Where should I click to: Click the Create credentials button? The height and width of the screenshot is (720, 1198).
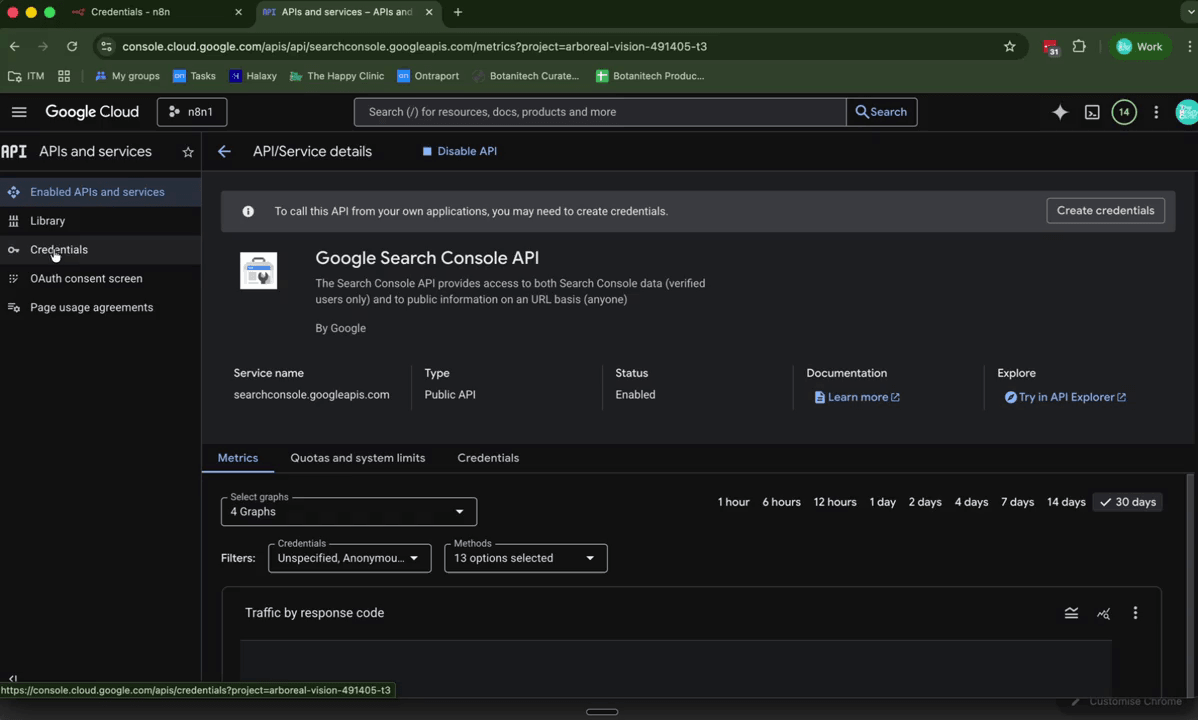tap(1105, 210)
